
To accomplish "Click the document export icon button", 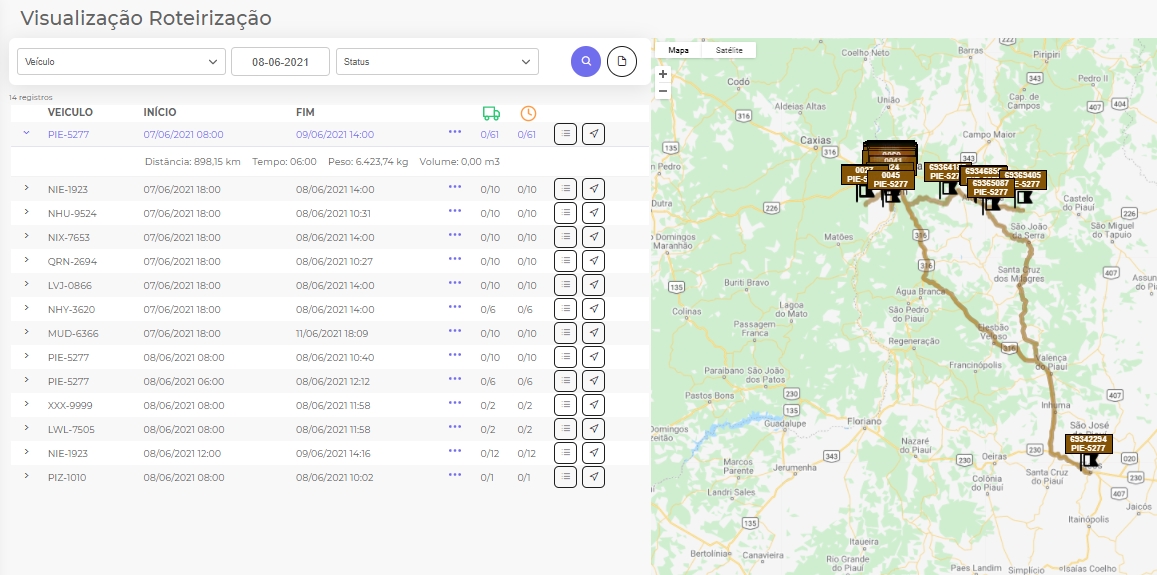I will (622, 61).
